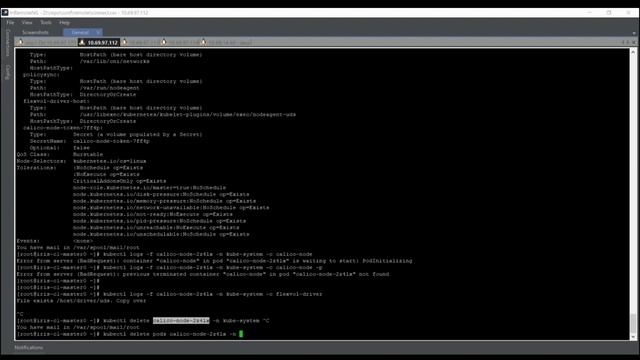Screen dimensions: 640x360
Task: Close the General panel tab
Action: pyautogui.click(x=98, y=32)
